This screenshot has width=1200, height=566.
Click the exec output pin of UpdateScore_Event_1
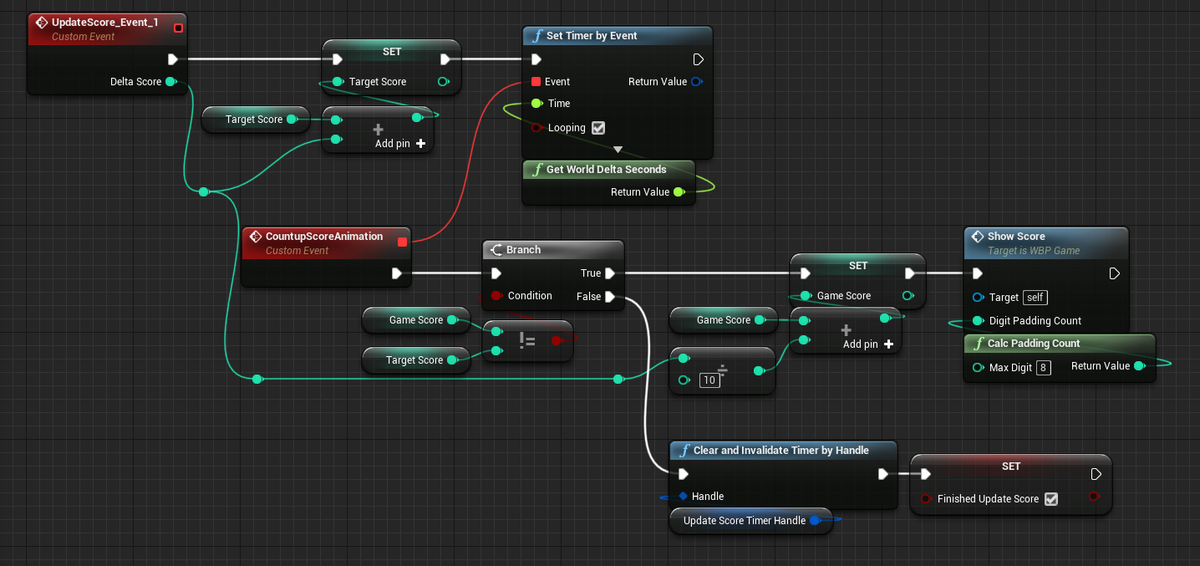pyautogui.click(x=173, y=59)
